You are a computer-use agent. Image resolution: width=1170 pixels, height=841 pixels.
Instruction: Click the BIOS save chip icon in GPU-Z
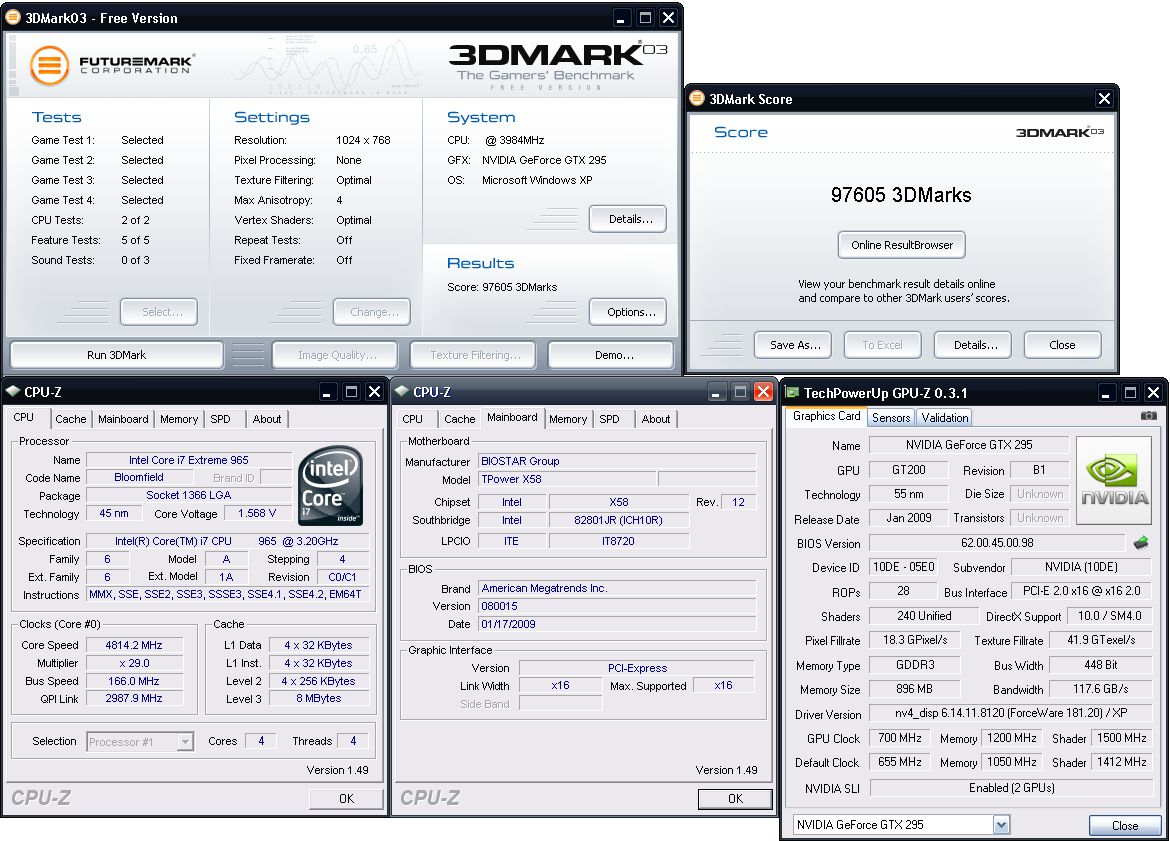(1140, 543)
